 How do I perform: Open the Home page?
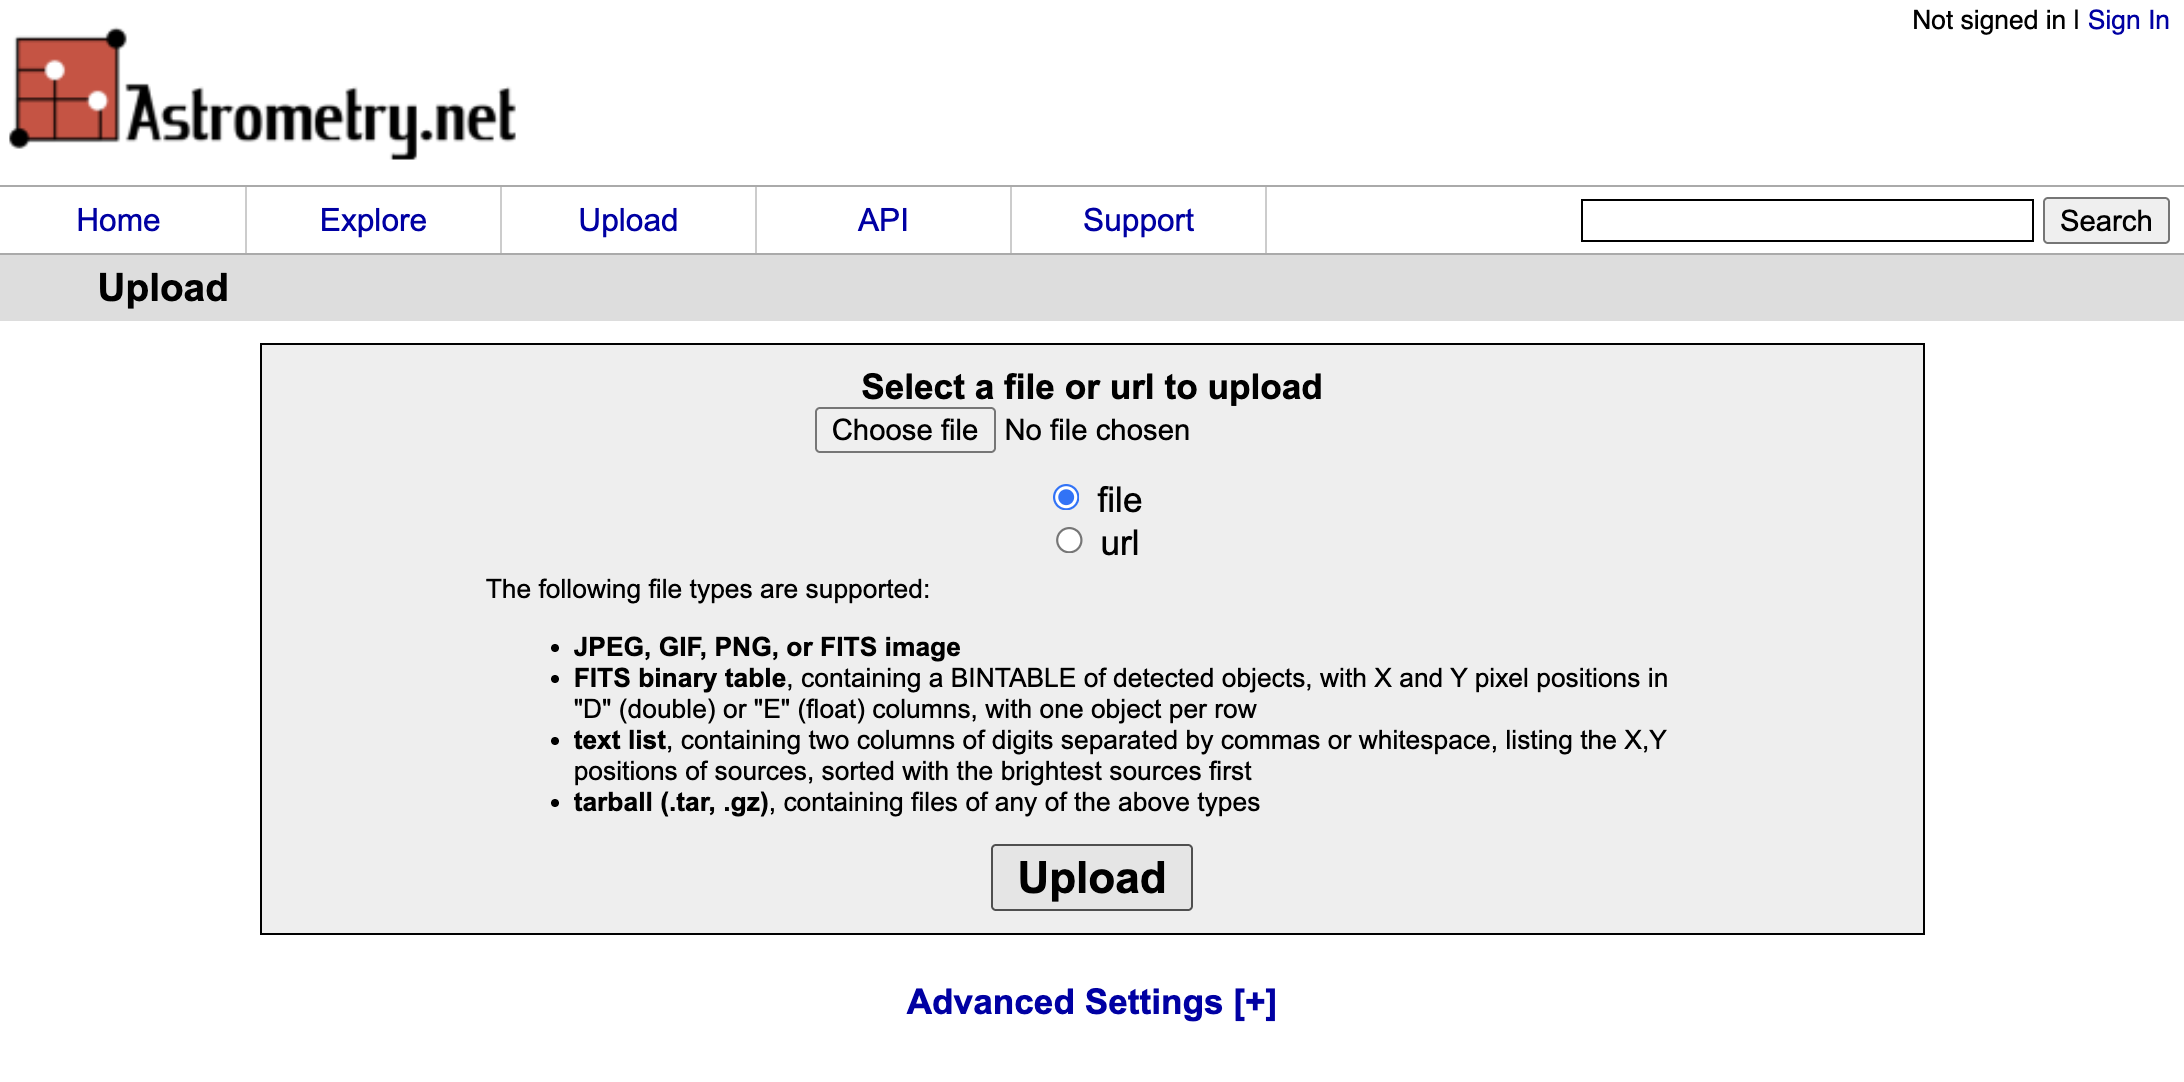click(x=119, y=219)
